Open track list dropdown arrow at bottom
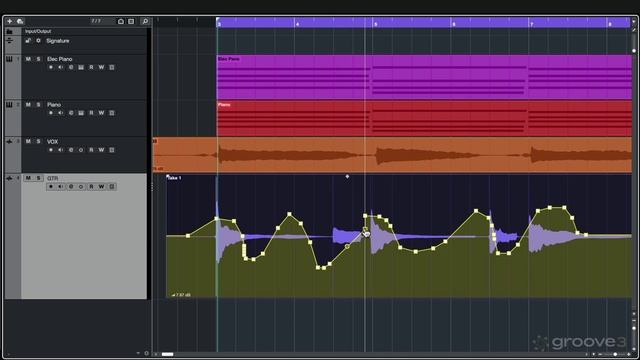The height and width of the screenshot is (360, 640). coord(138,353)
